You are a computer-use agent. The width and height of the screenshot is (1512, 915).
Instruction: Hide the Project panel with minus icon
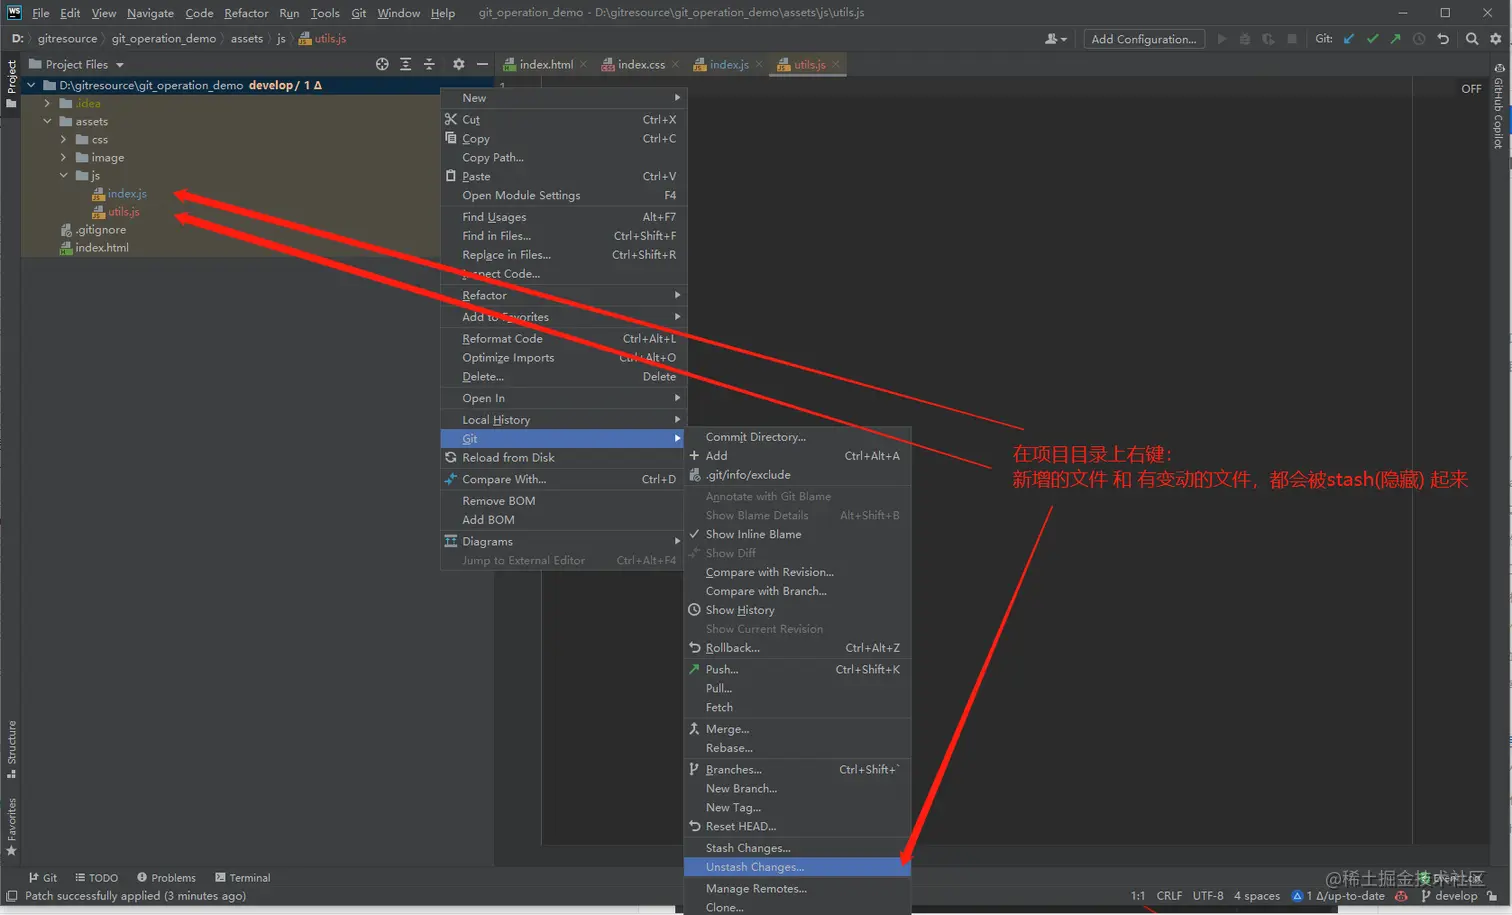click(482, 64)
